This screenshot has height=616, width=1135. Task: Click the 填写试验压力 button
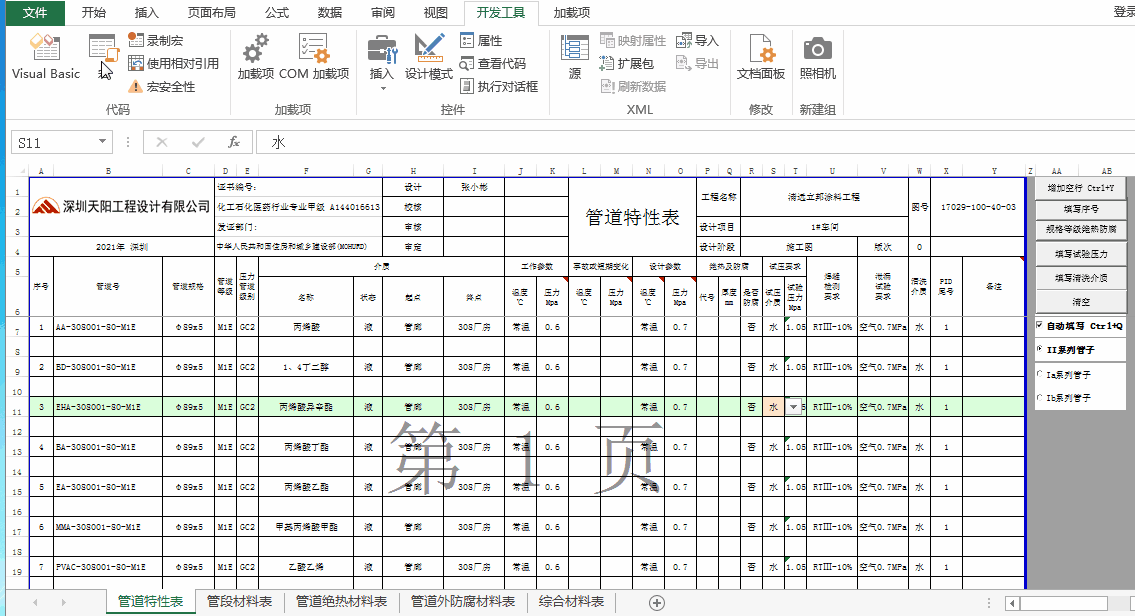pyautogui.click(x=1081, y=254)
